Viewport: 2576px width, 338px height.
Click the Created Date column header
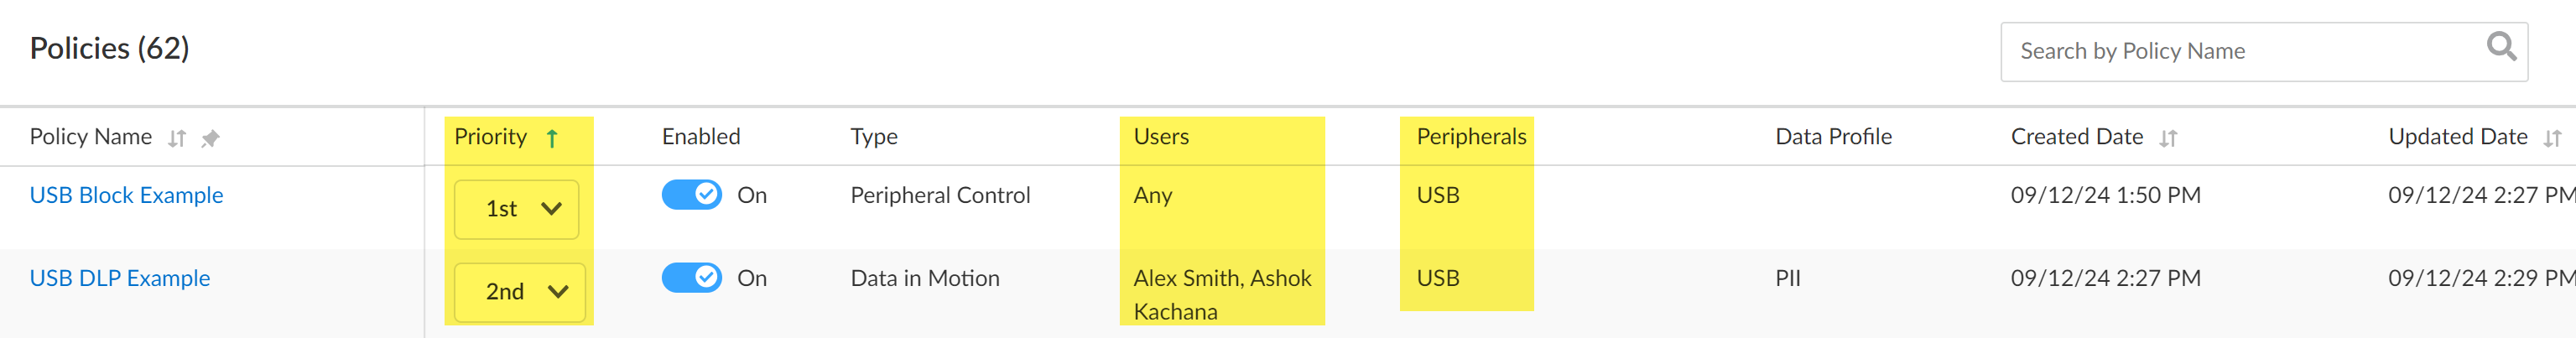pyautogui.click(x=2076, y=137)
